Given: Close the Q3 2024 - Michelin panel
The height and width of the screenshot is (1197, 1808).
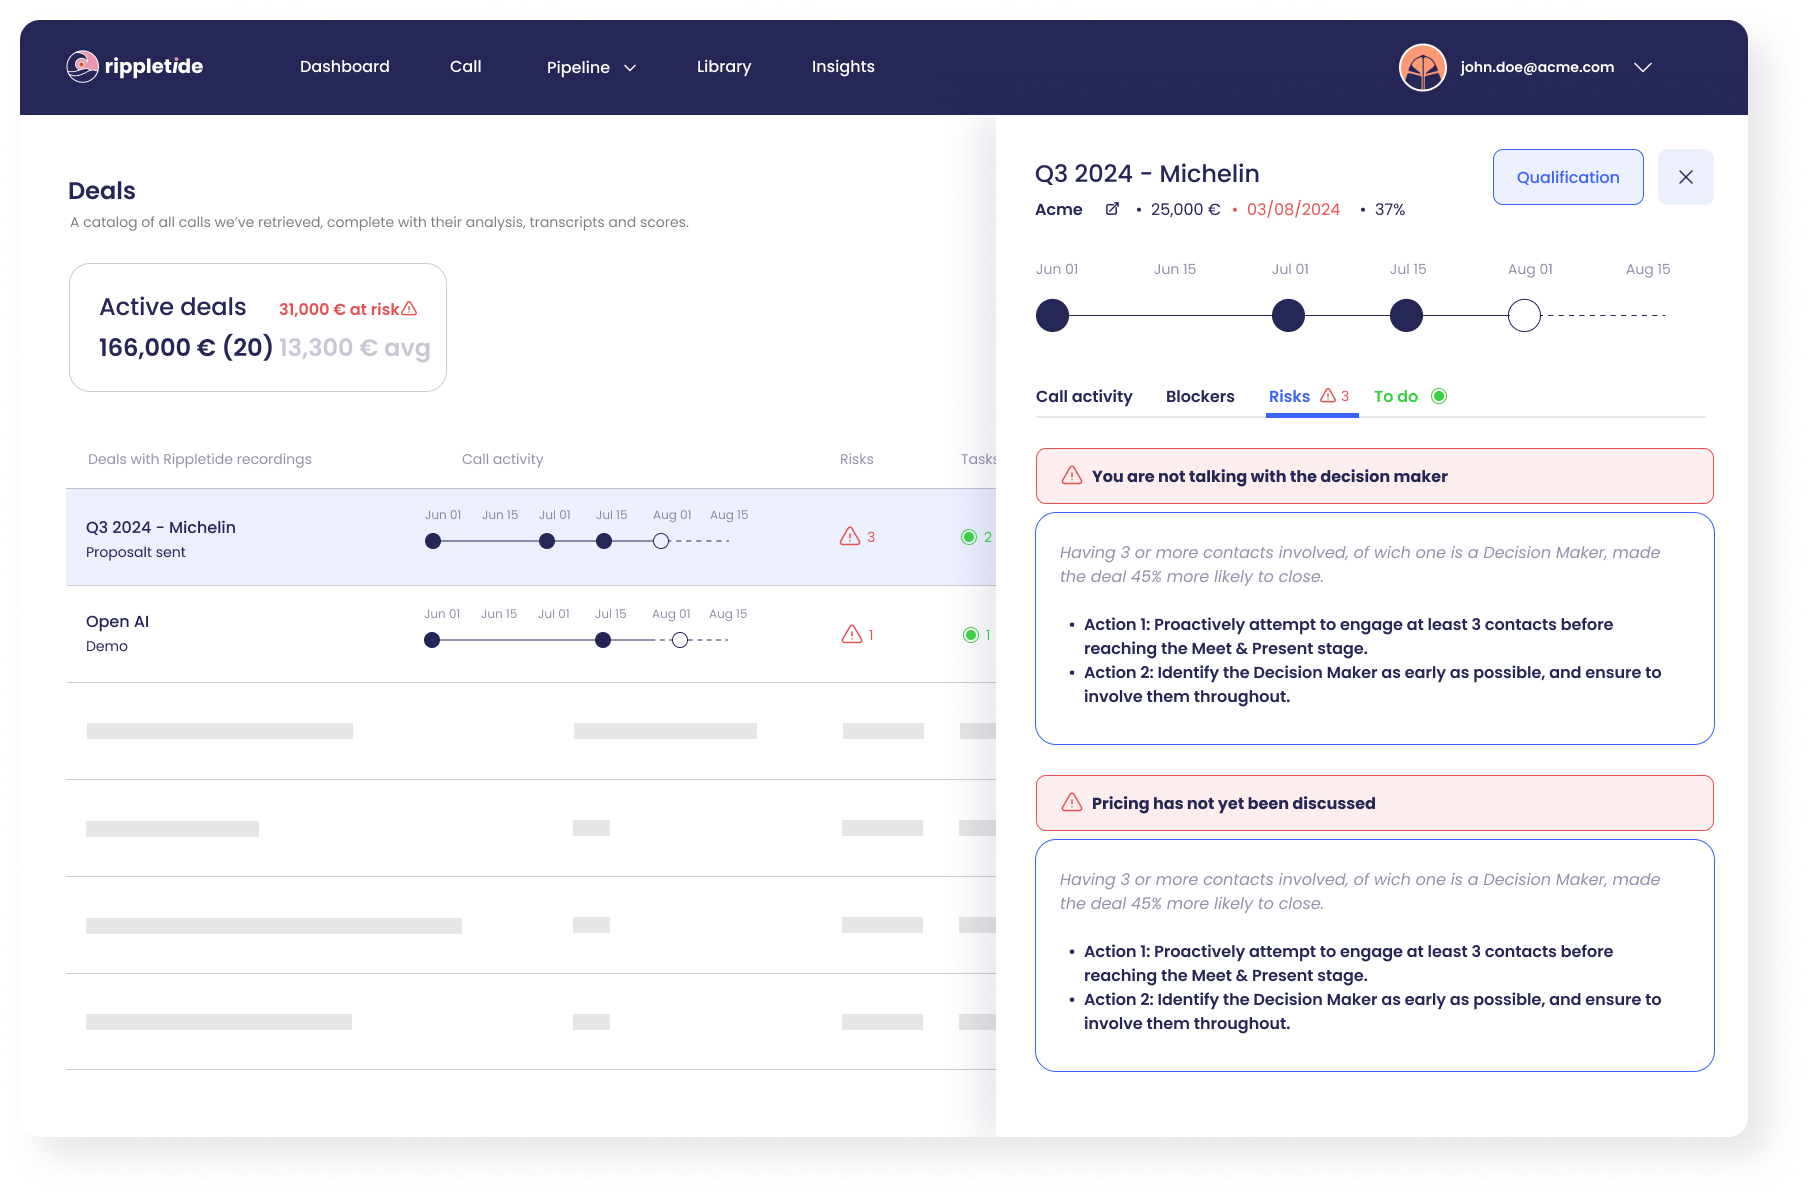Looking at the screenshot, I should click(x=1686, y=177).
